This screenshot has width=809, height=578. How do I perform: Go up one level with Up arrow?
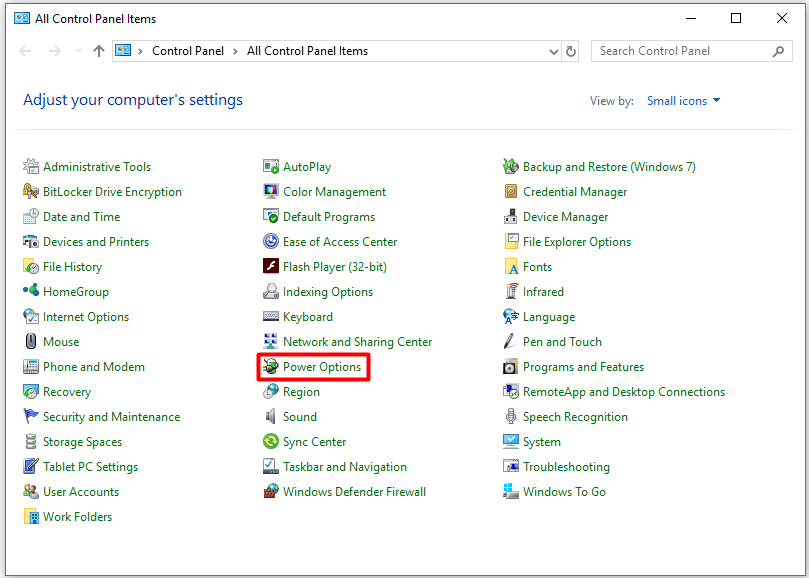[99, 51]
